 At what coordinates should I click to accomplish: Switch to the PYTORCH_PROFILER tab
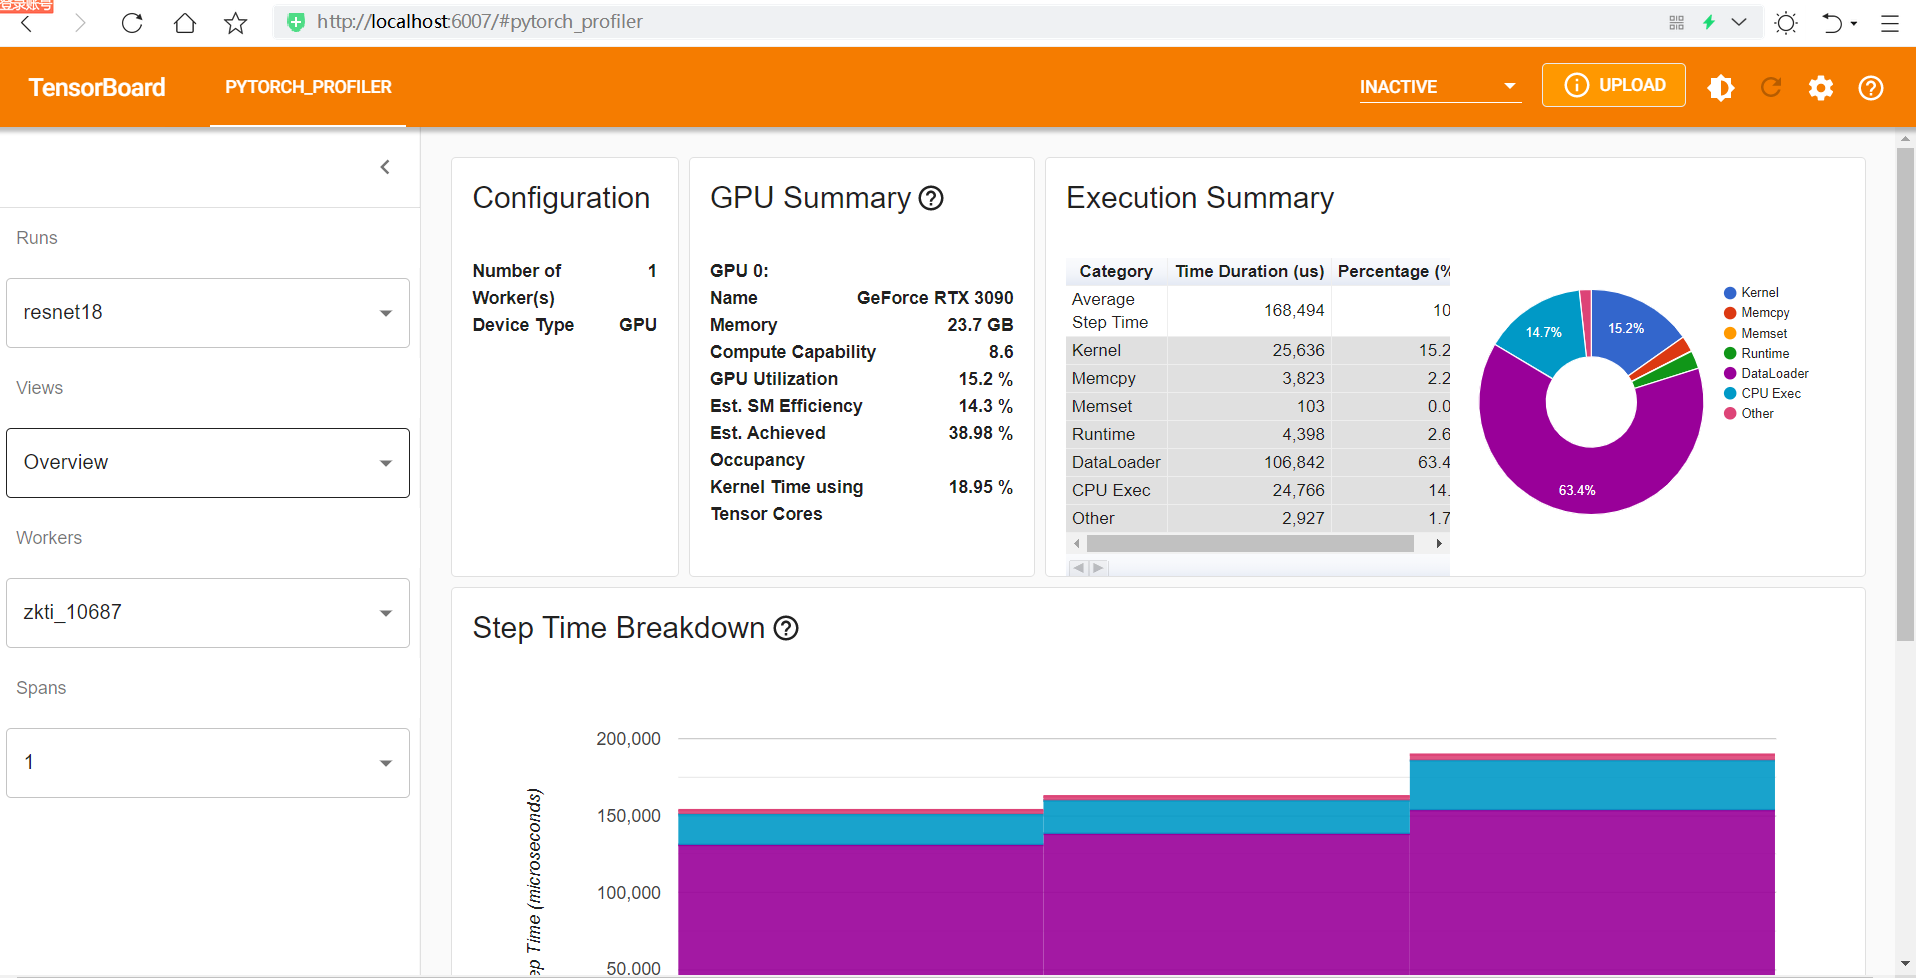pos(308,87)
